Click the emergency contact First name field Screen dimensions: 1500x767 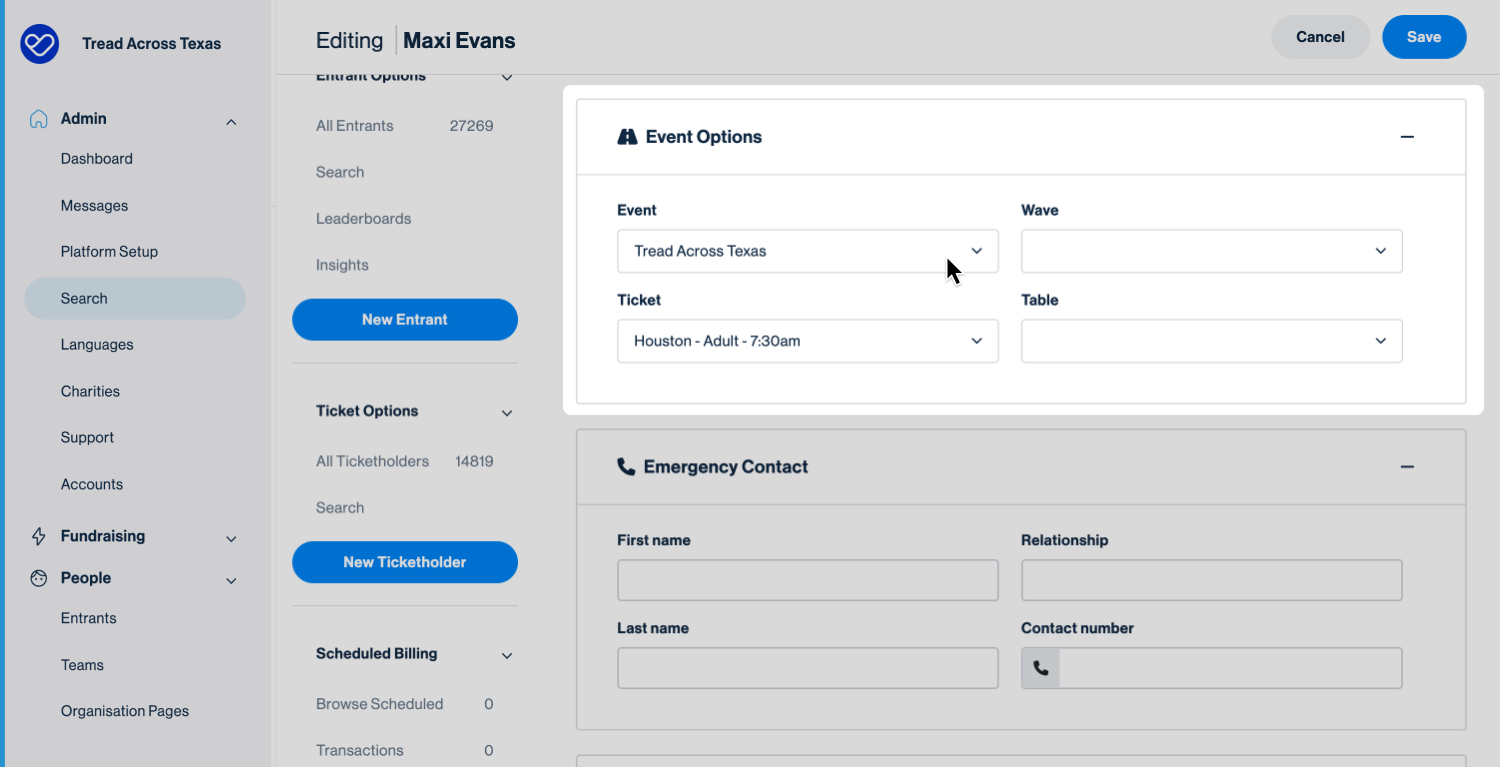point(807,580)
